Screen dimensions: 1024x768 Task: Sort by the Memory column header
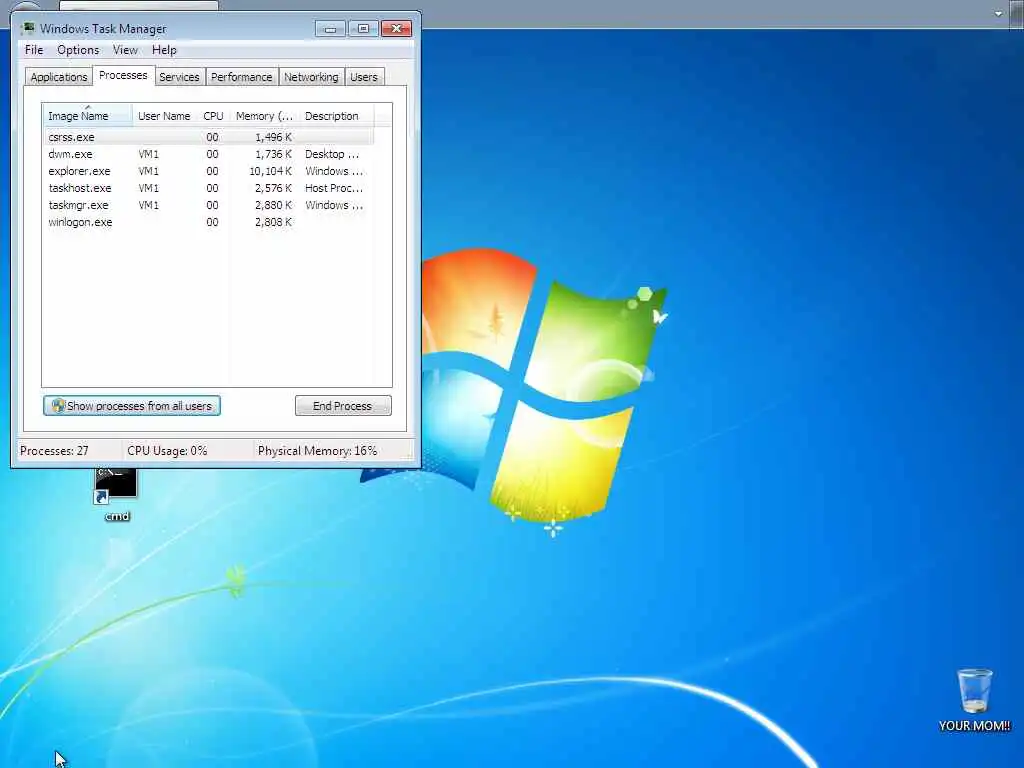click(264, 116)
